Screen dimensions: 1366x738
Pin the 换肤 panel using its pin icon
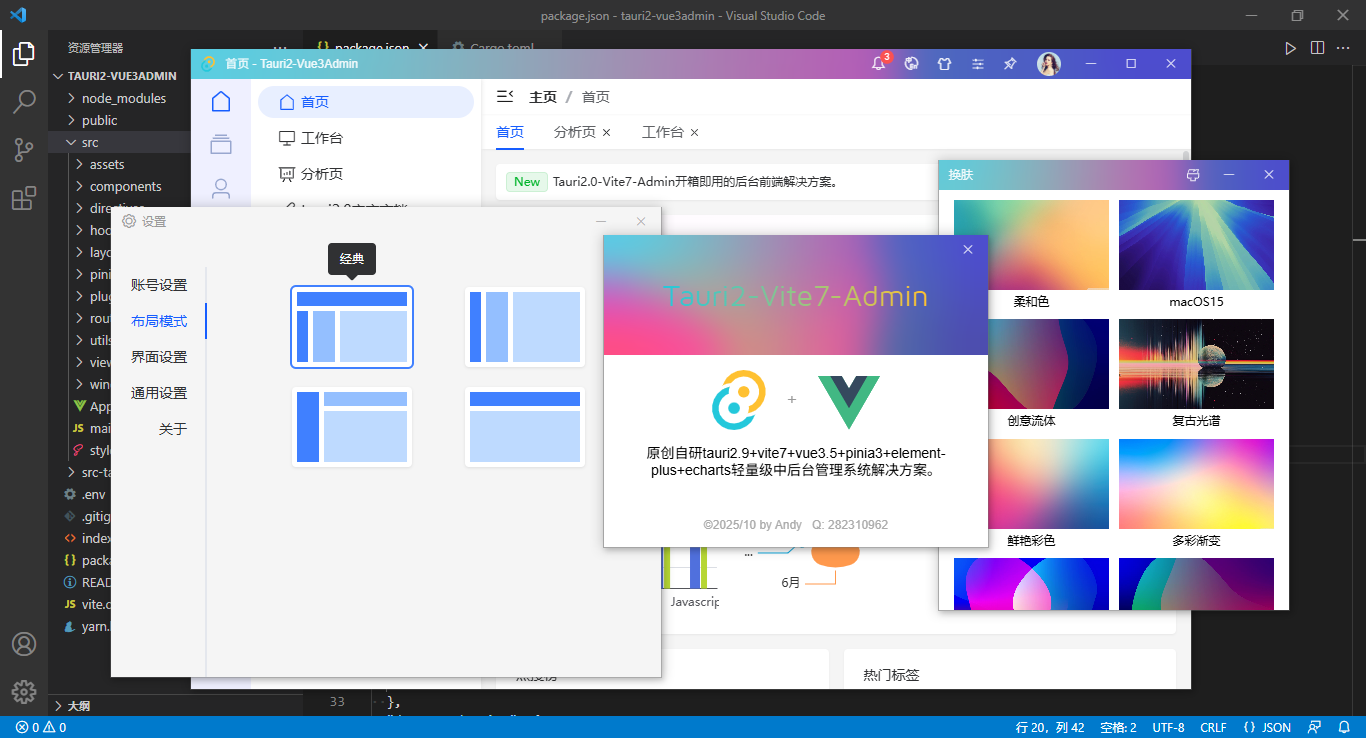[1193, 174]
